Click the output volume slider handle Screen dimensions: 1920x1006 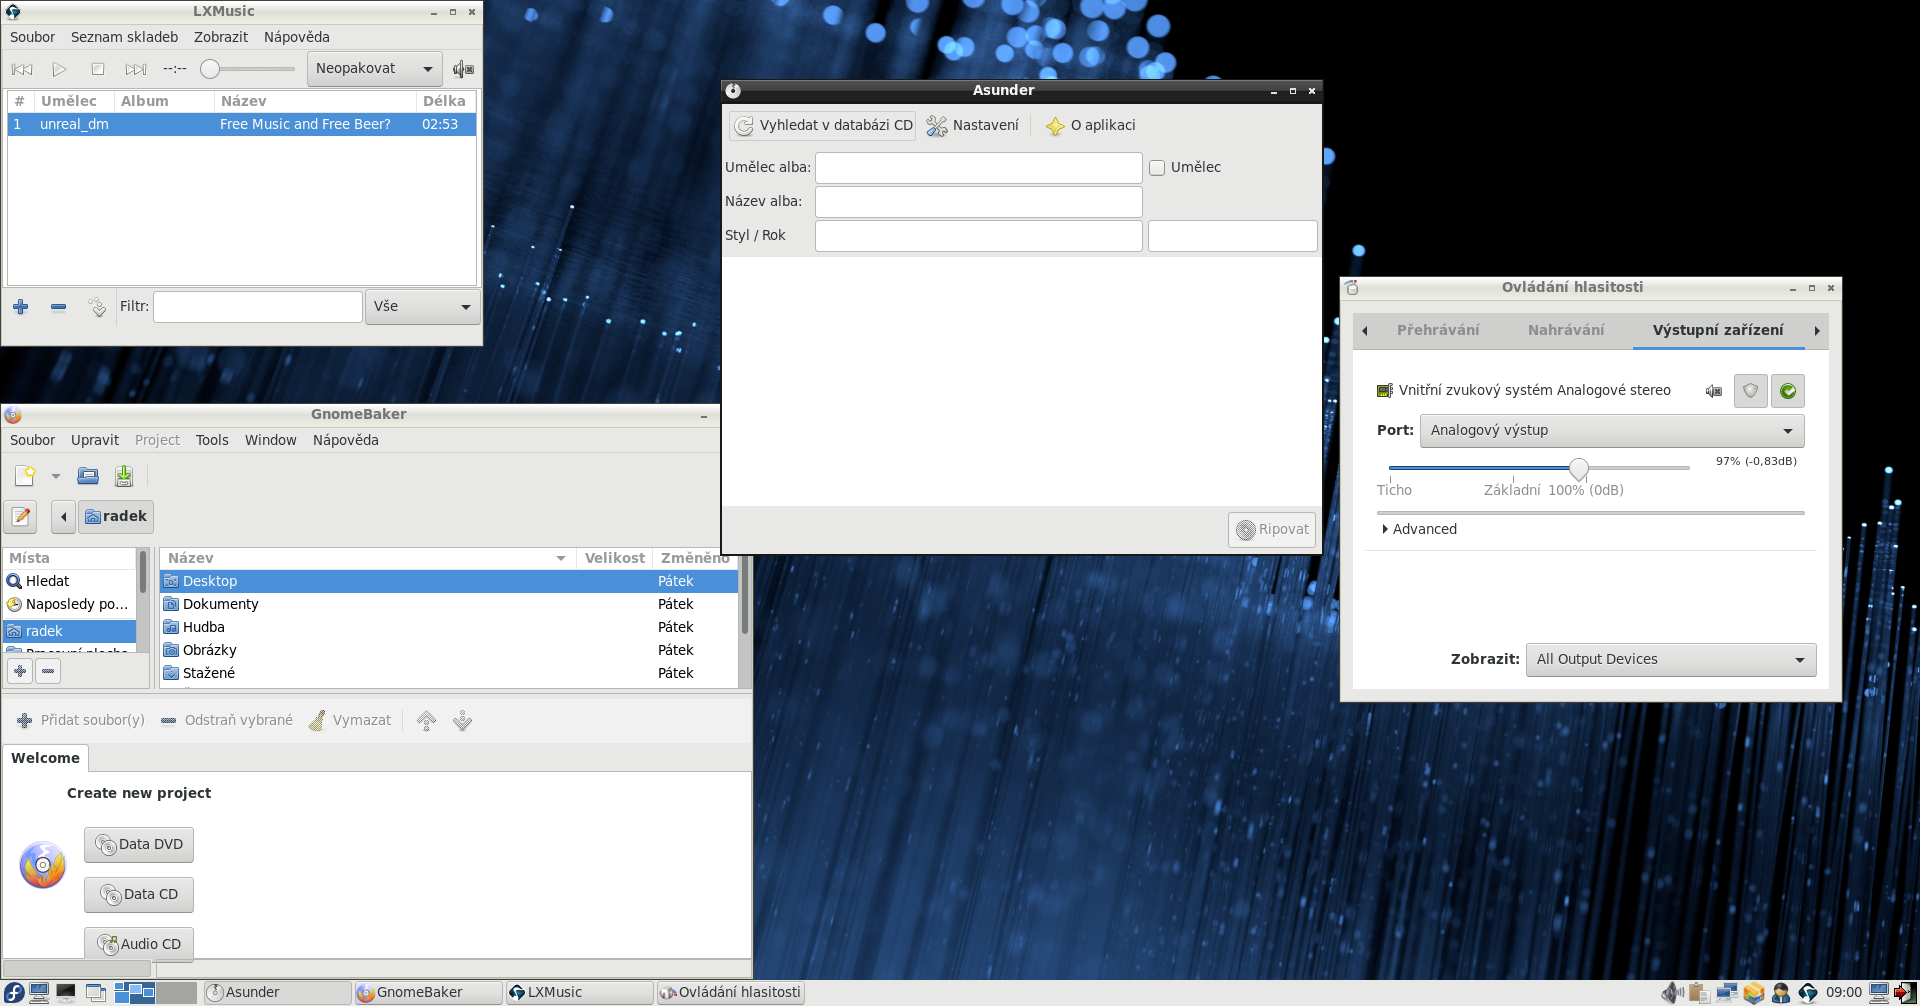[1579, 468]
